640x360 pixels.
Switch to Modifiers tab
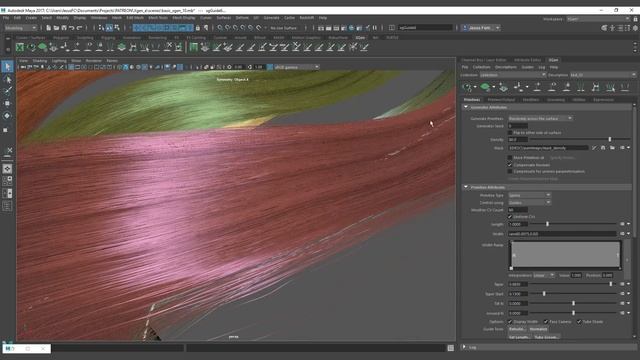pyautogui.click(x=531, y=100)
